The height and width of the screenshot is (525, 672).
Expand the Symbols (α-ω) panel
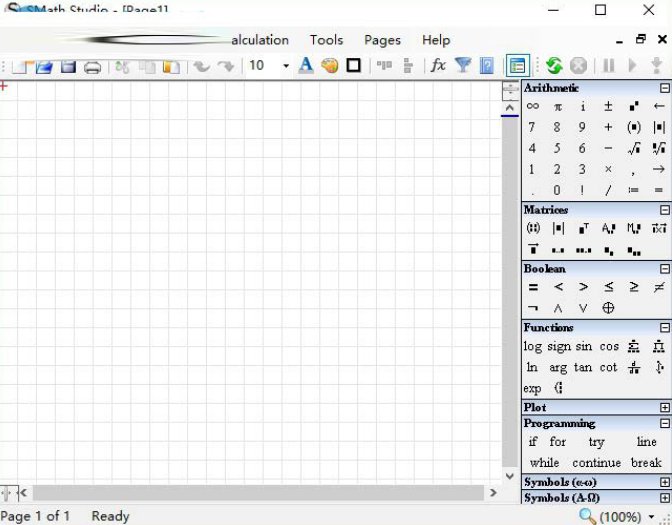(665, 482)
